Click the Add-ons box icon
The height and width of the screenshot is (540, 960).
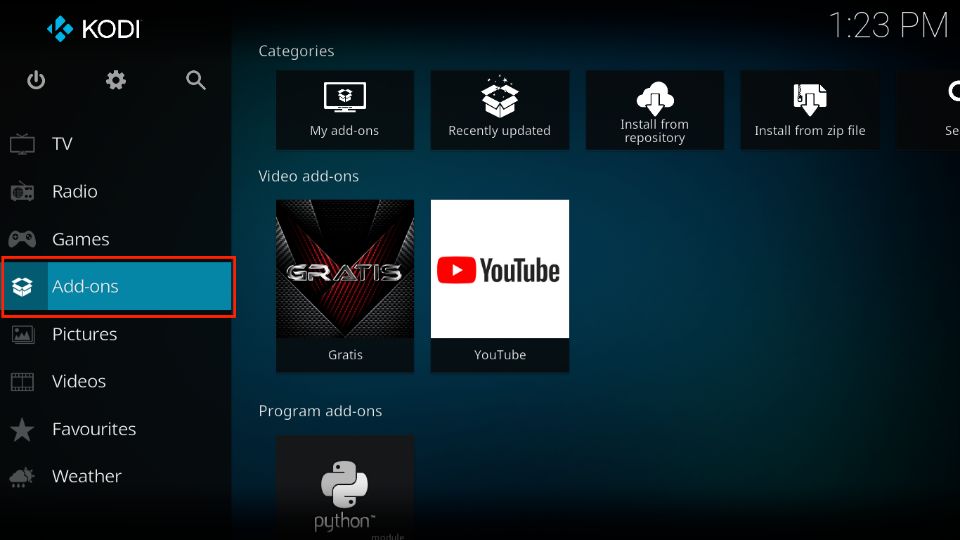[23, 287]
